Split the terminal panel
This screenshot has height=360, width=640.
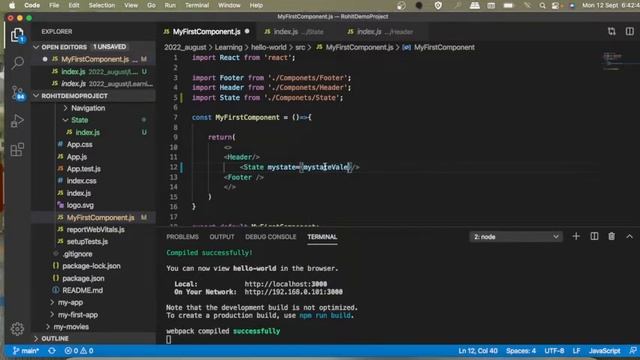point(594,236)
